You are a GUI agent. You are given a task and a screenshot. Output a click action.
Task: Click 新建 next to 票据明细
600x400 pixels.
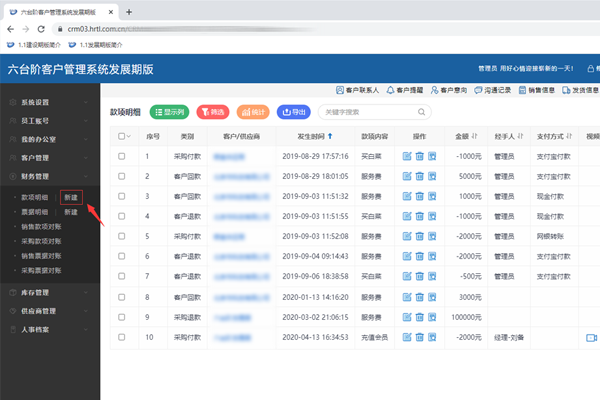point(71,212)
